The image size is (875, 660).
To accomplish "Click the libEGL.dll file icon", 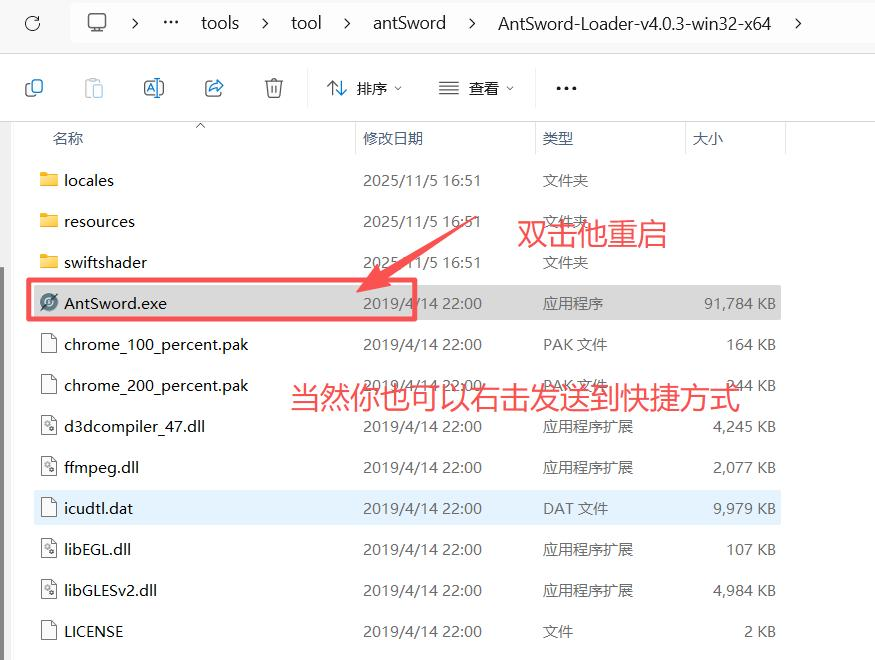I will click(49, 549).
